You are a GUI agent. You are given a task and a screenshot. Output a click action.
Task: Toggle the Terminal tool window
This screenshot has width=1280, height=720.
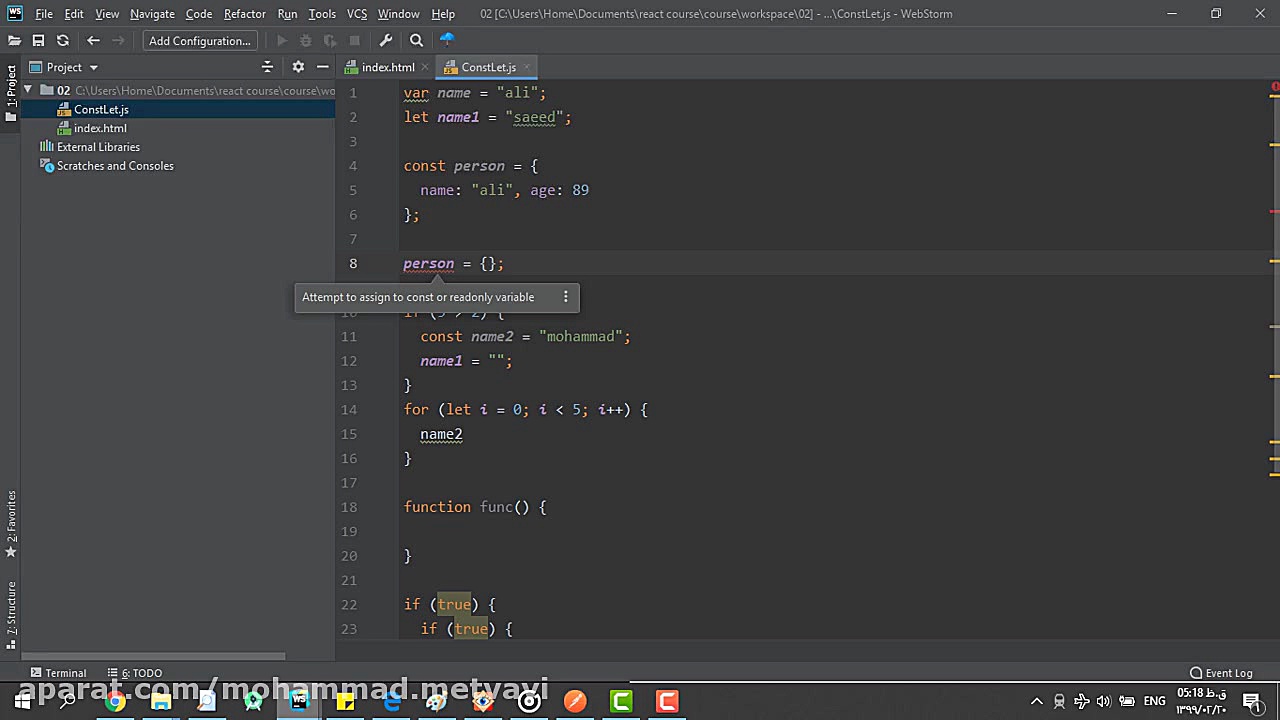click(x=58, y=673)
